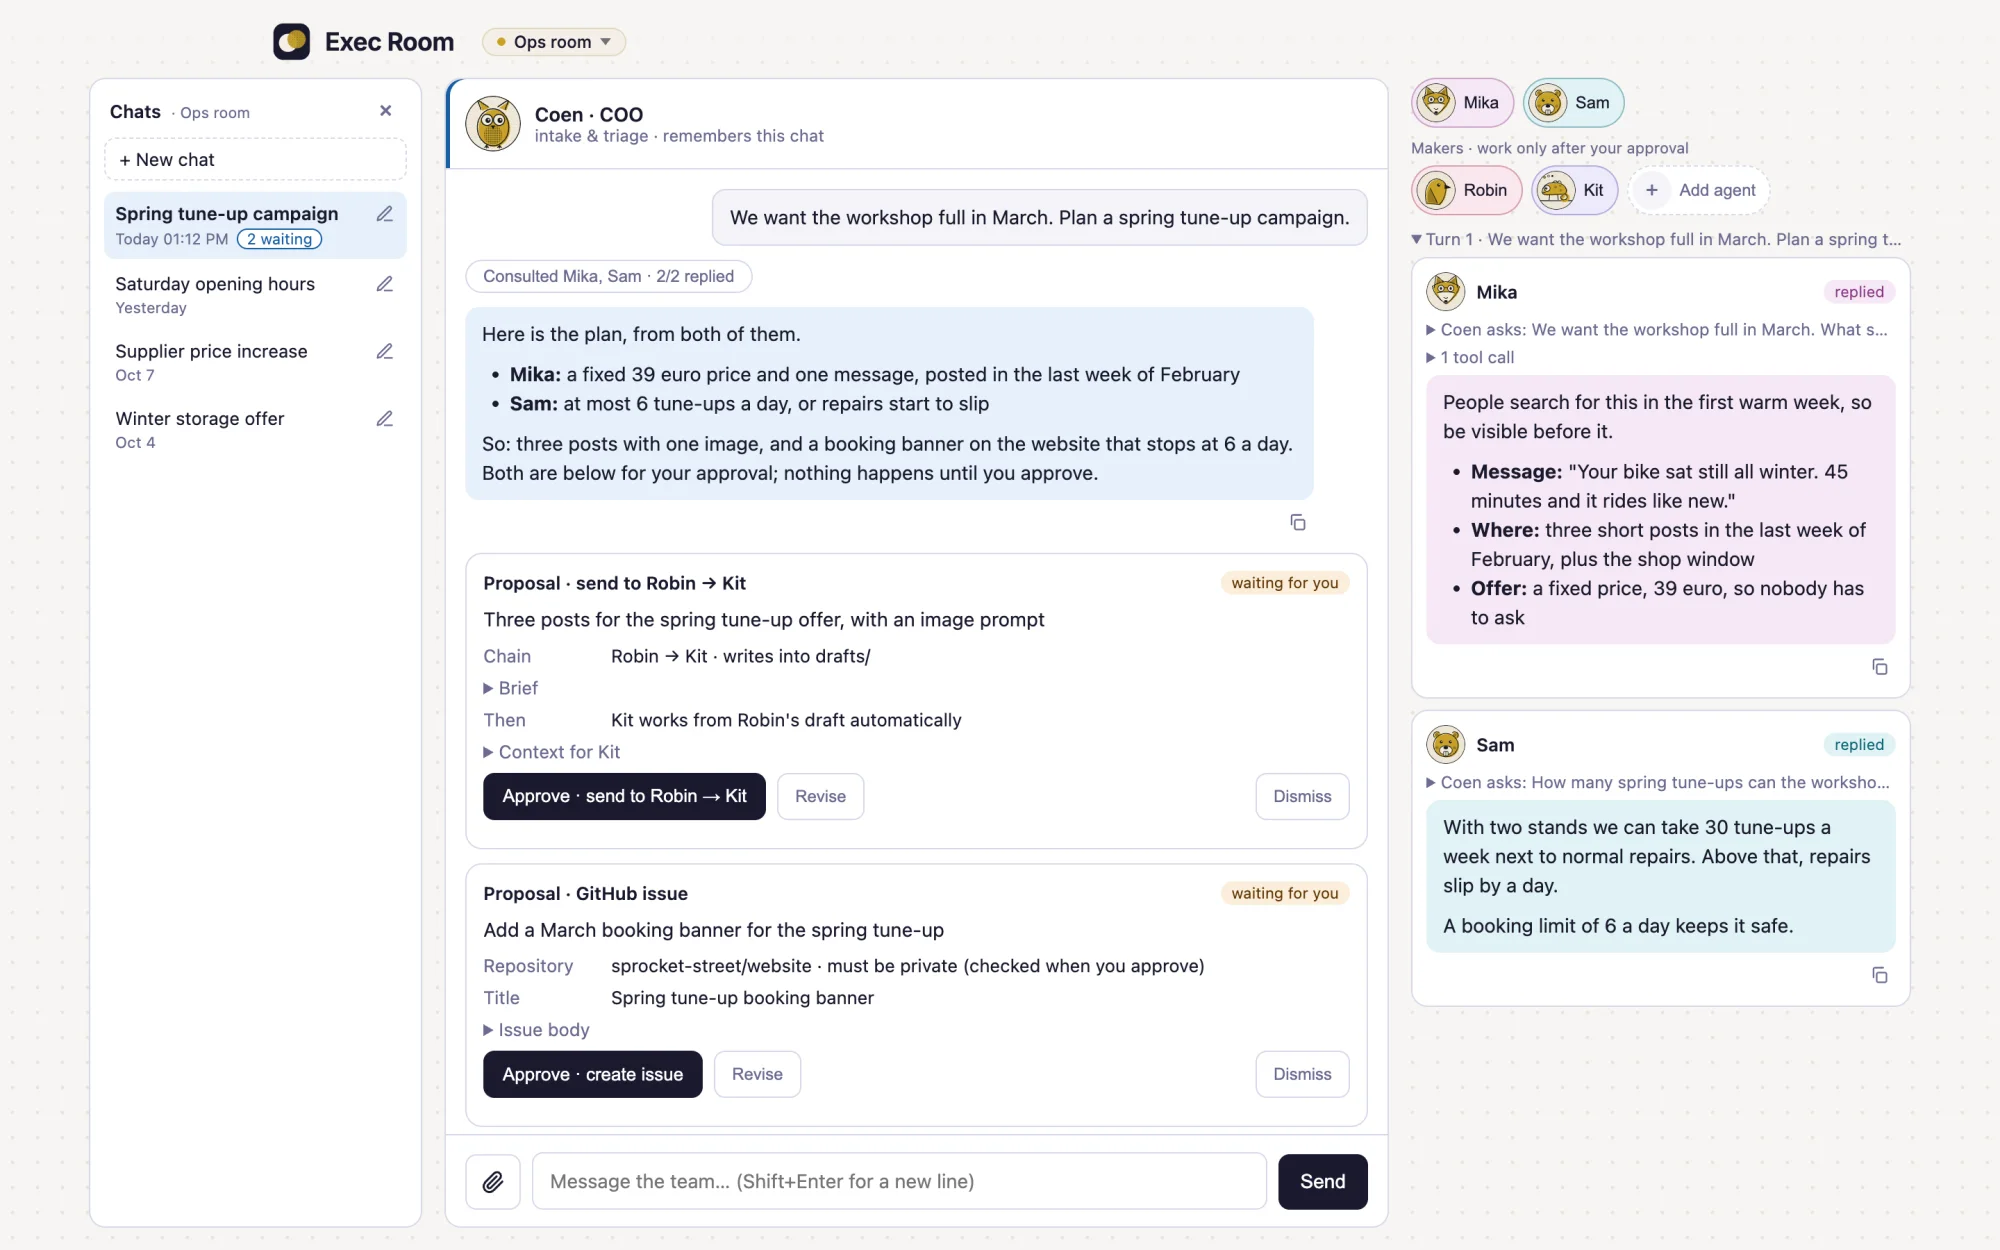Click the Consulted Mika, Sam status pill
2000x1250 pixels.
(608, 276)
